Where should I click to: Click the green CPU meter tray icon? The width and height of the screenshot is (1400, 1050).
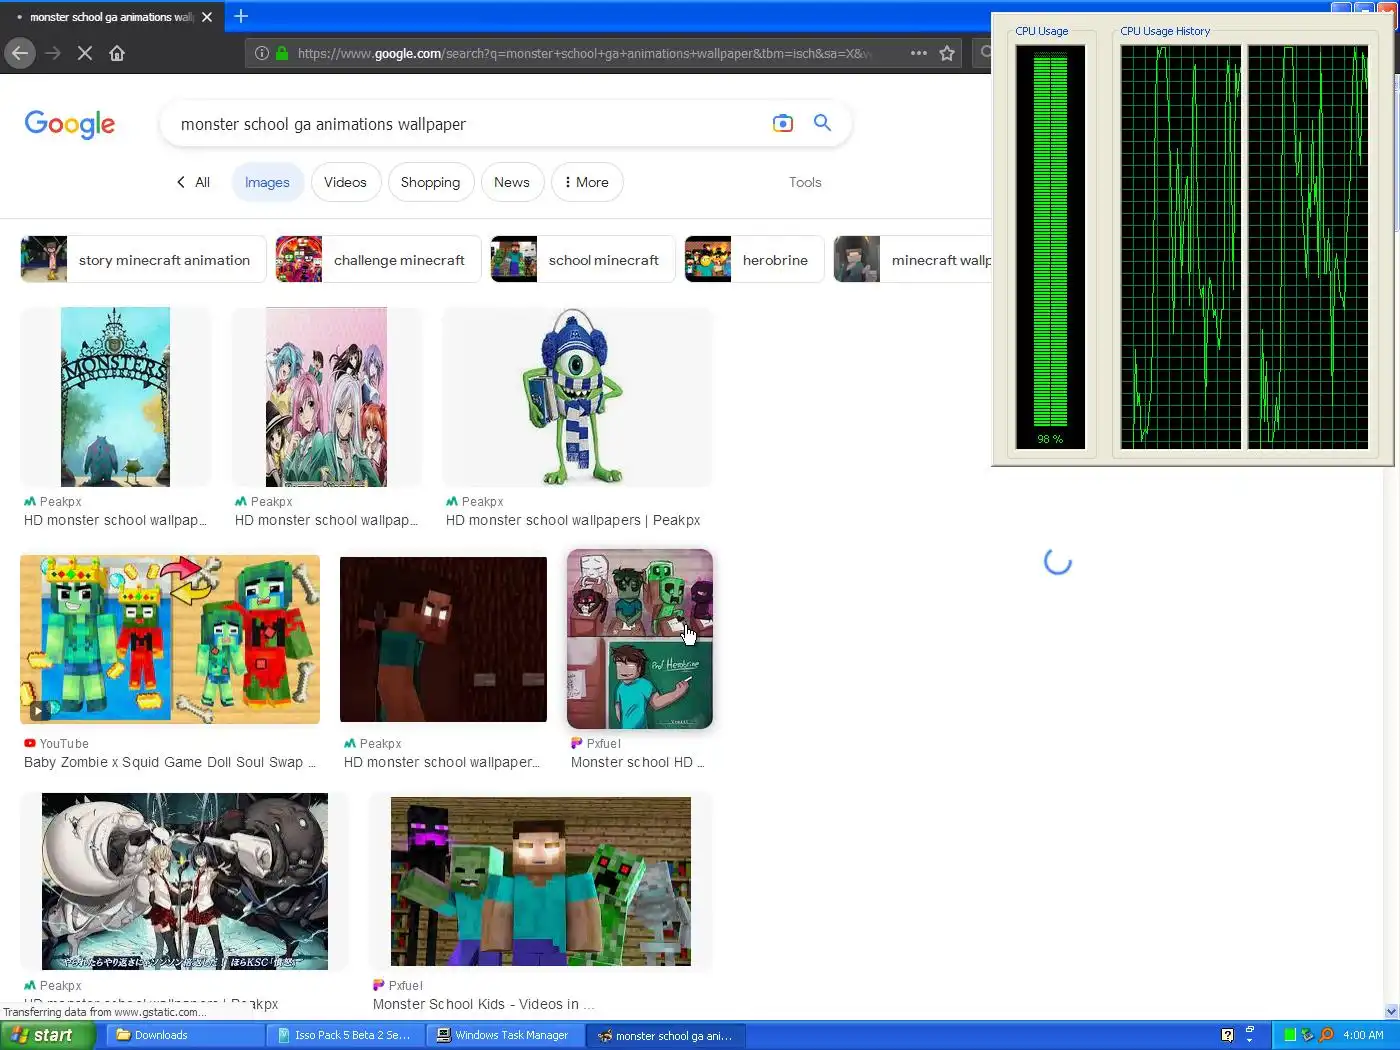[1290, 1035]
